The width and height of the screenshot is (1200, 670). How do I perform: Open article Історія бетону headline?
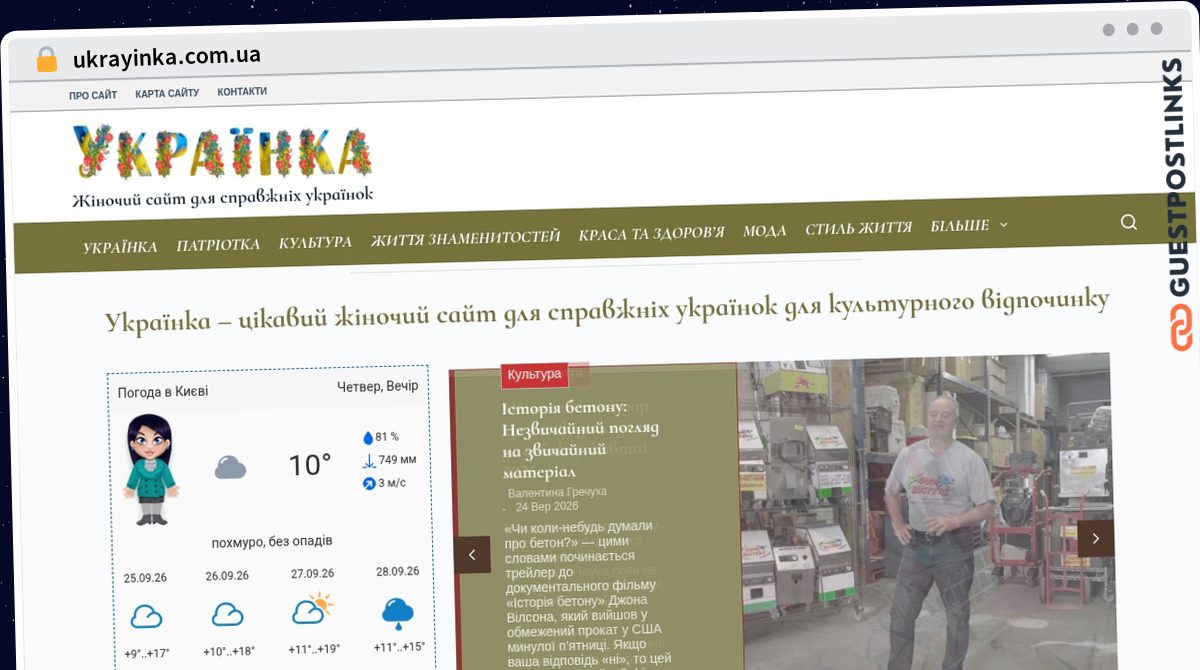point(580,438)
